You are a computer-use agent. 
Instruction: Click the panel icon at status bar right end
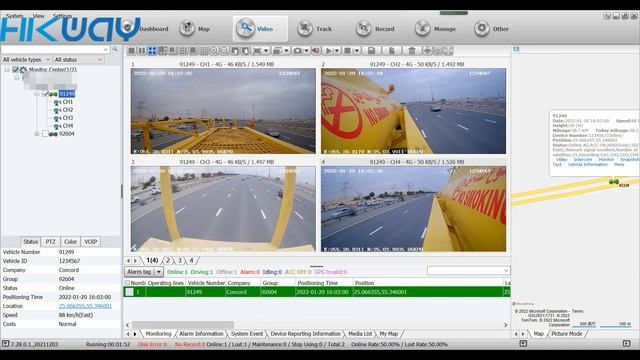click(627, 344)
